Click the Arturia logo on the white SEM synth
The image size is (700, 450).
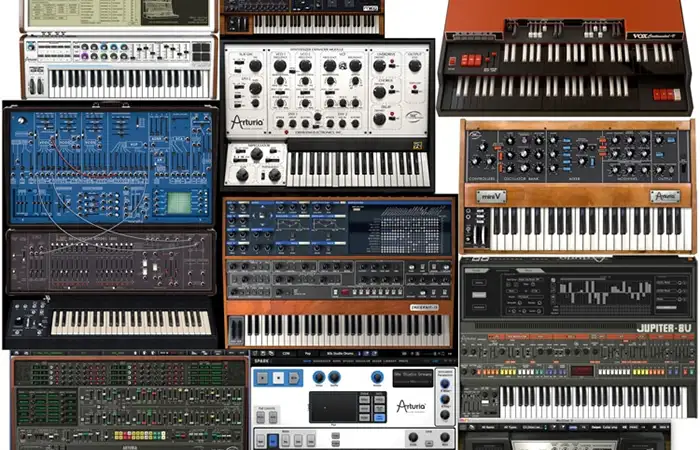(247, 122)
